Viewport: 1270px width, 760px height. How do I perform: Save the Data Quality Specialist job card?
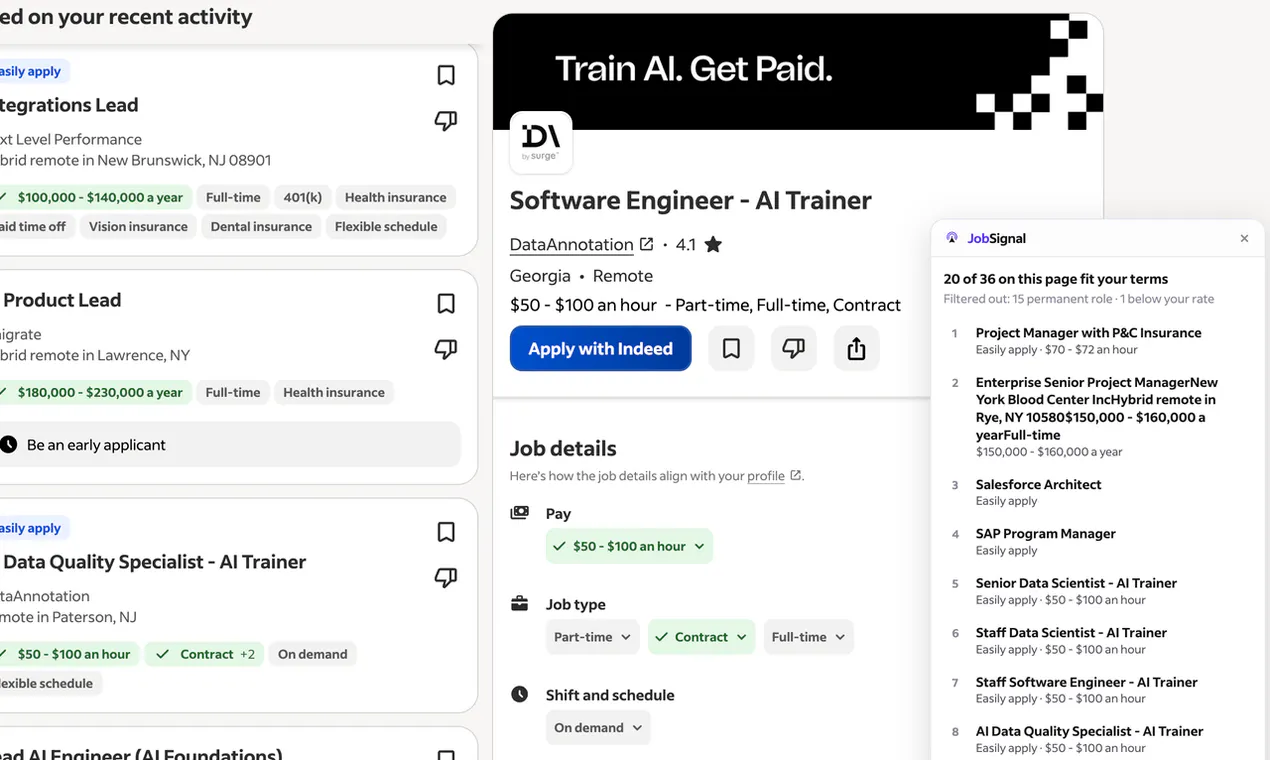pyautogui.click(x=446, y=532)
